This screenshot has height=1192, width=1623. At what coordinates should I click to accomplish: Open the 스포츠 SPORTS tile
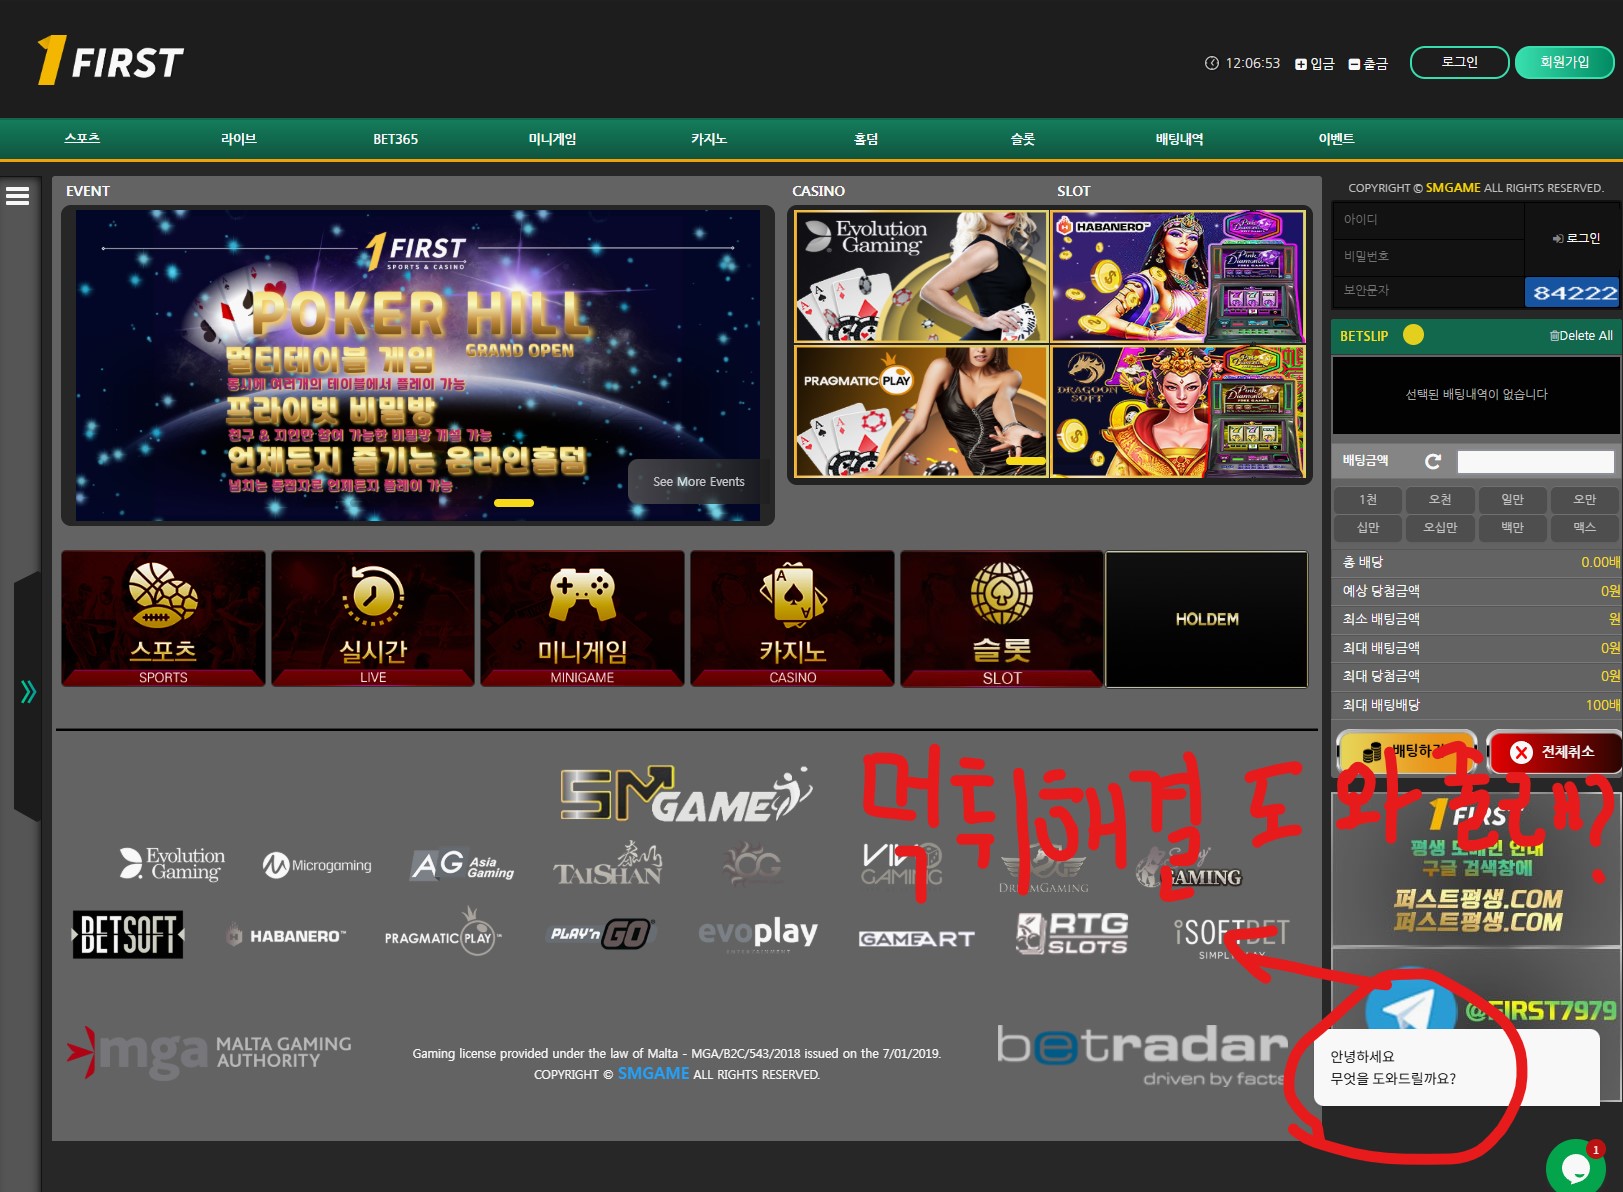coord(163,618)
